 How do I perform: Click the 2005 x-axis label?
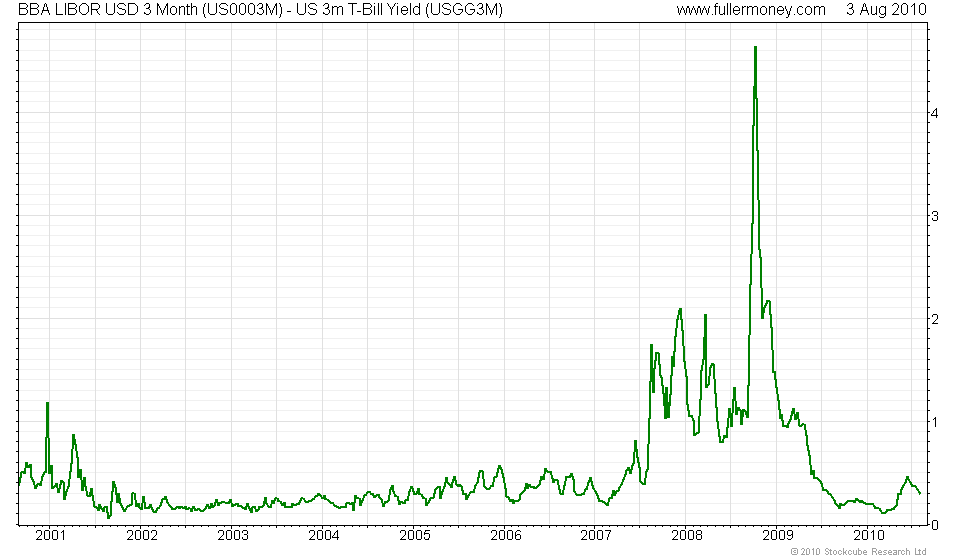415,535
